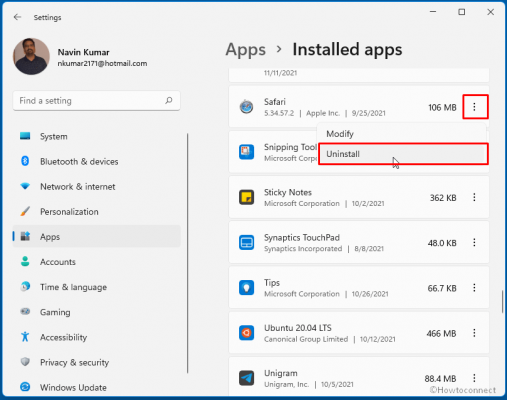Click the Synaptics TouchPad app icon
This screenshot has width=507, height=400.
click(246, 243)
